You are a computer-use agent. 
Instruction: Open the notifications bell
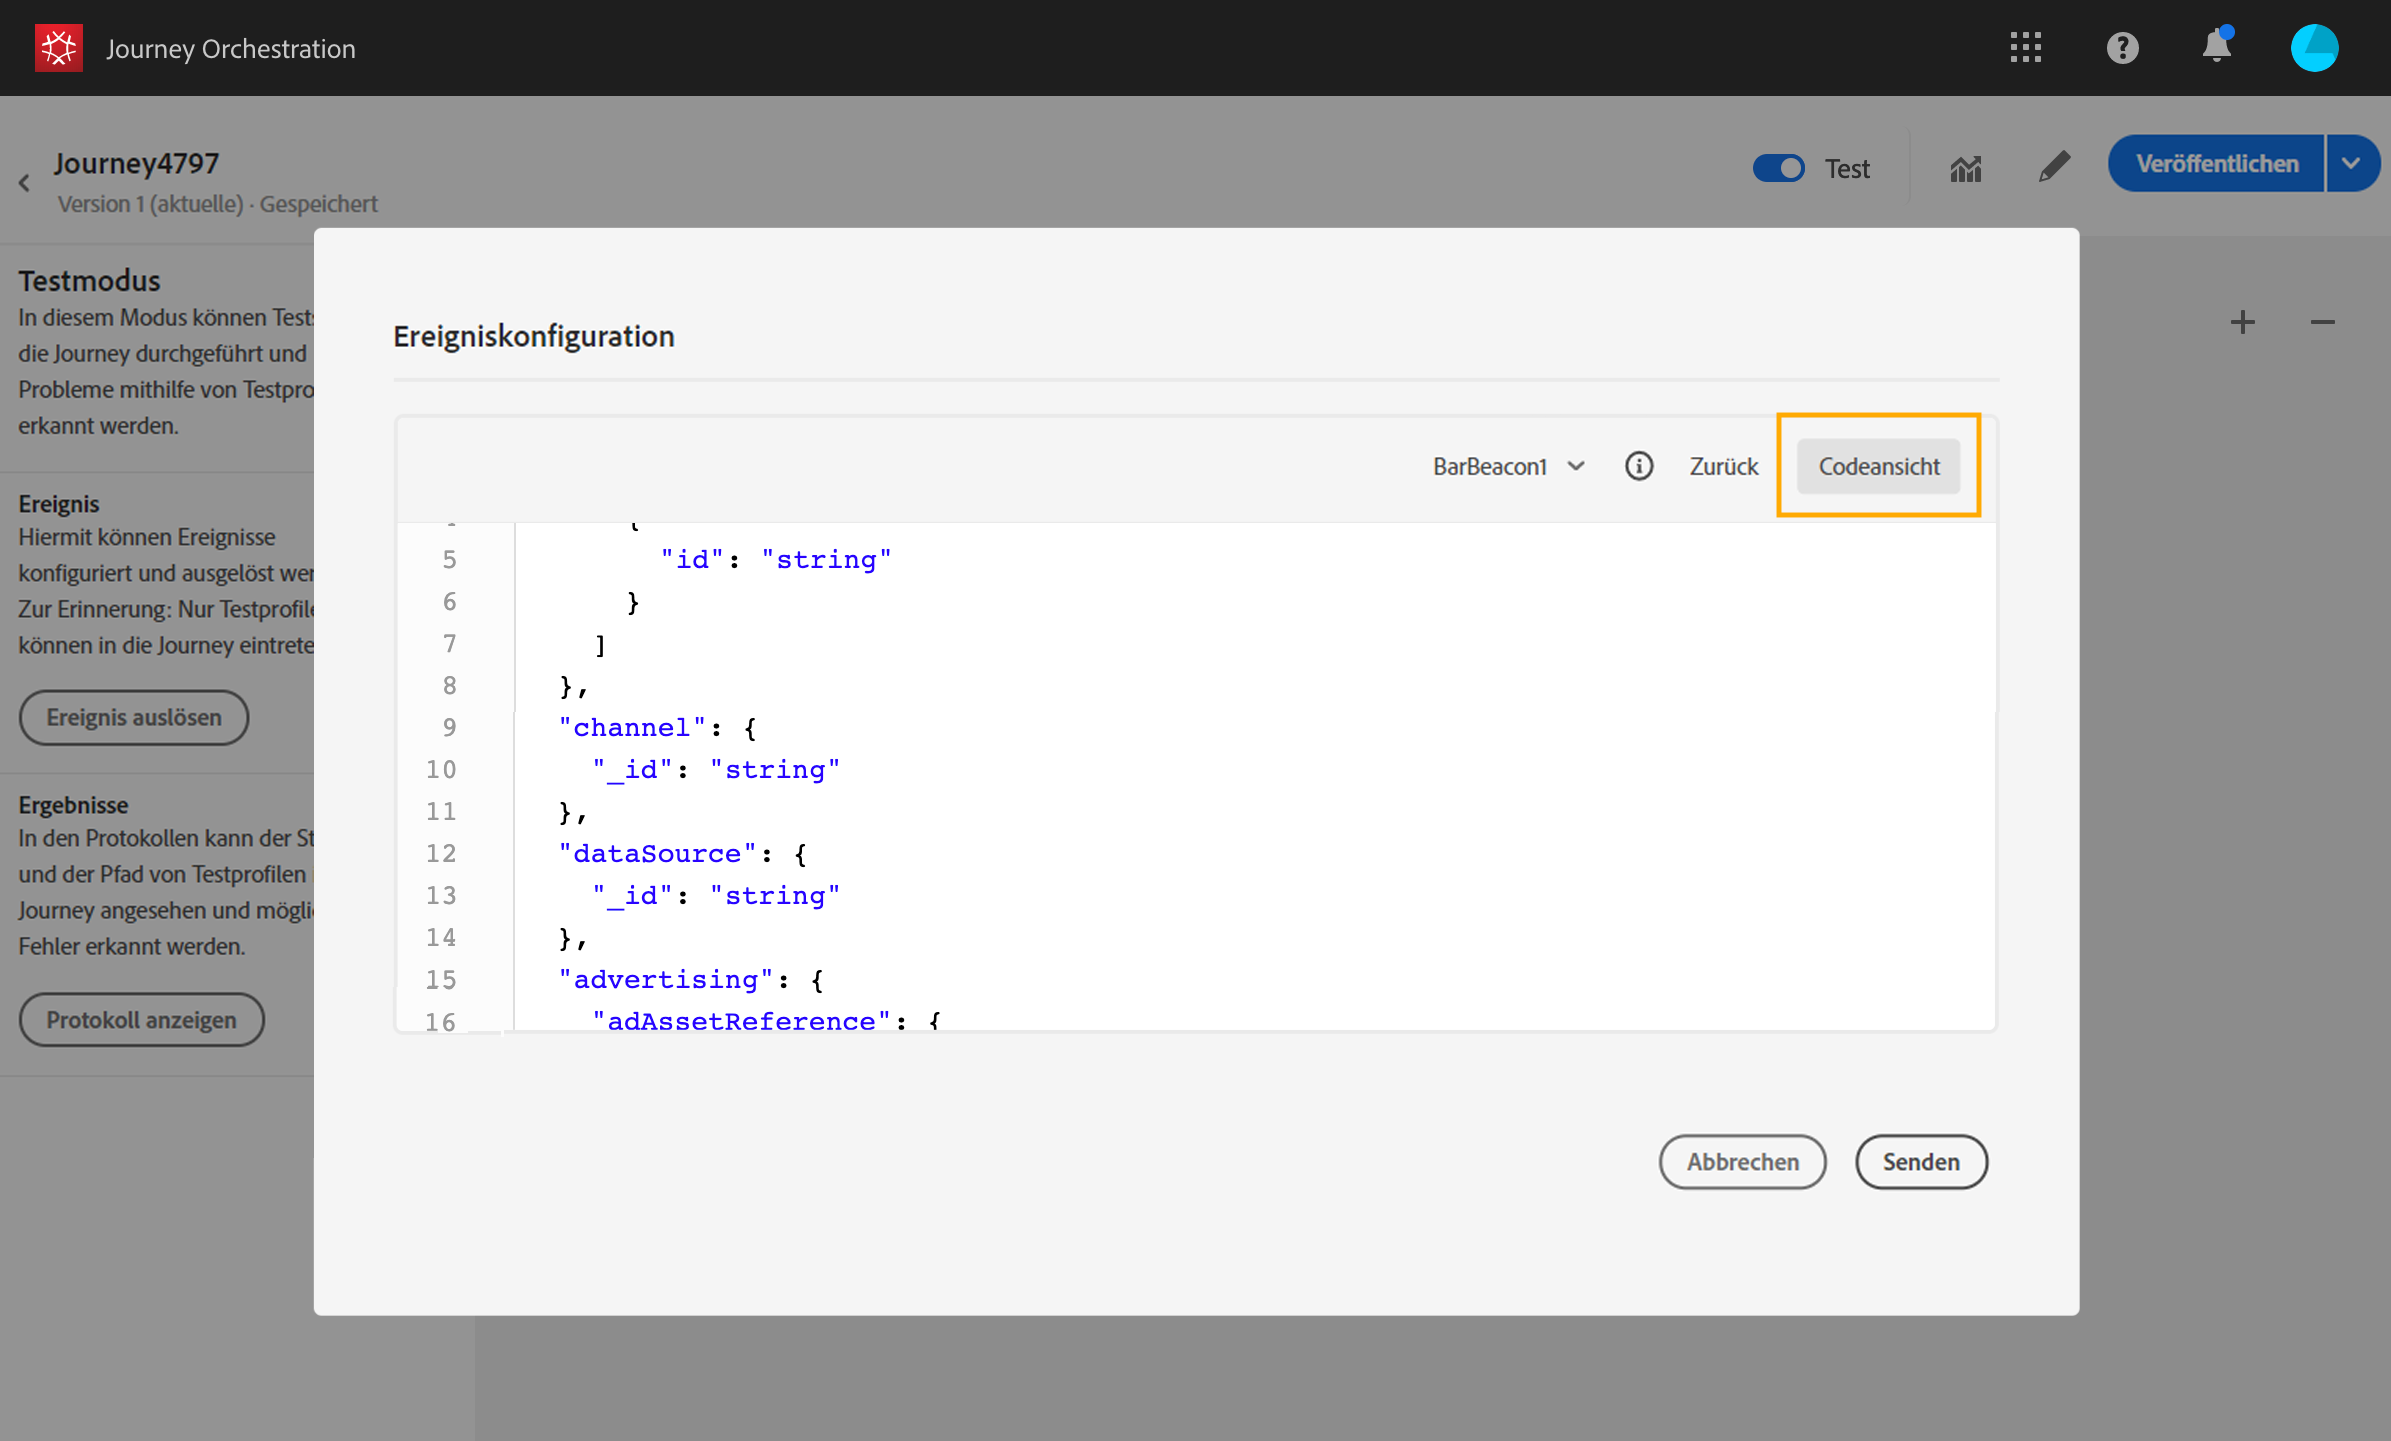2217,47
